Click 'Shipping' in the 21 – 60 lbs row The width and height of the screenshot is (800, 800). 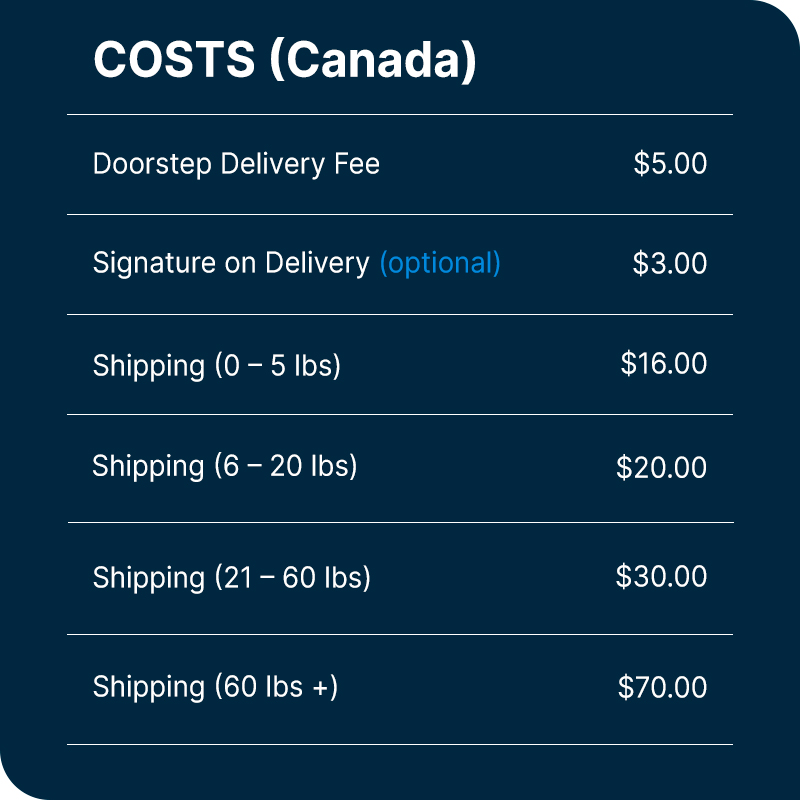pyautogui.click(x=149, y=578)
